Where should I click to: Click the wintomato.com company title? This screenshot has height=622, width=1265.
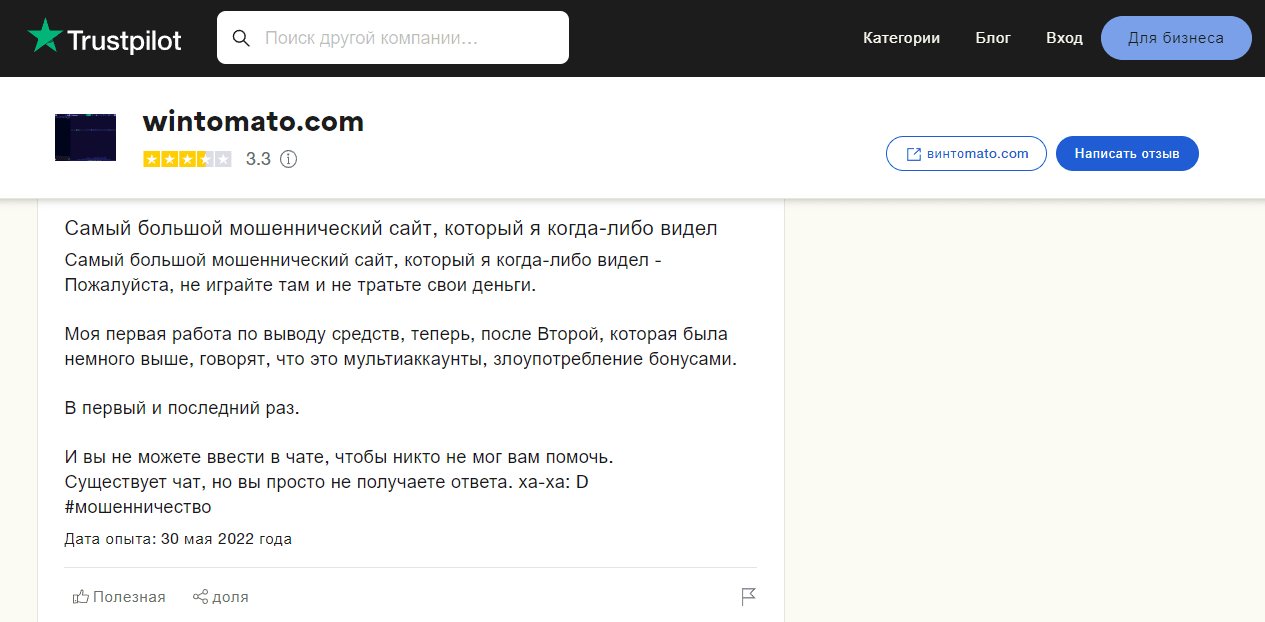[x=253, y=122]
